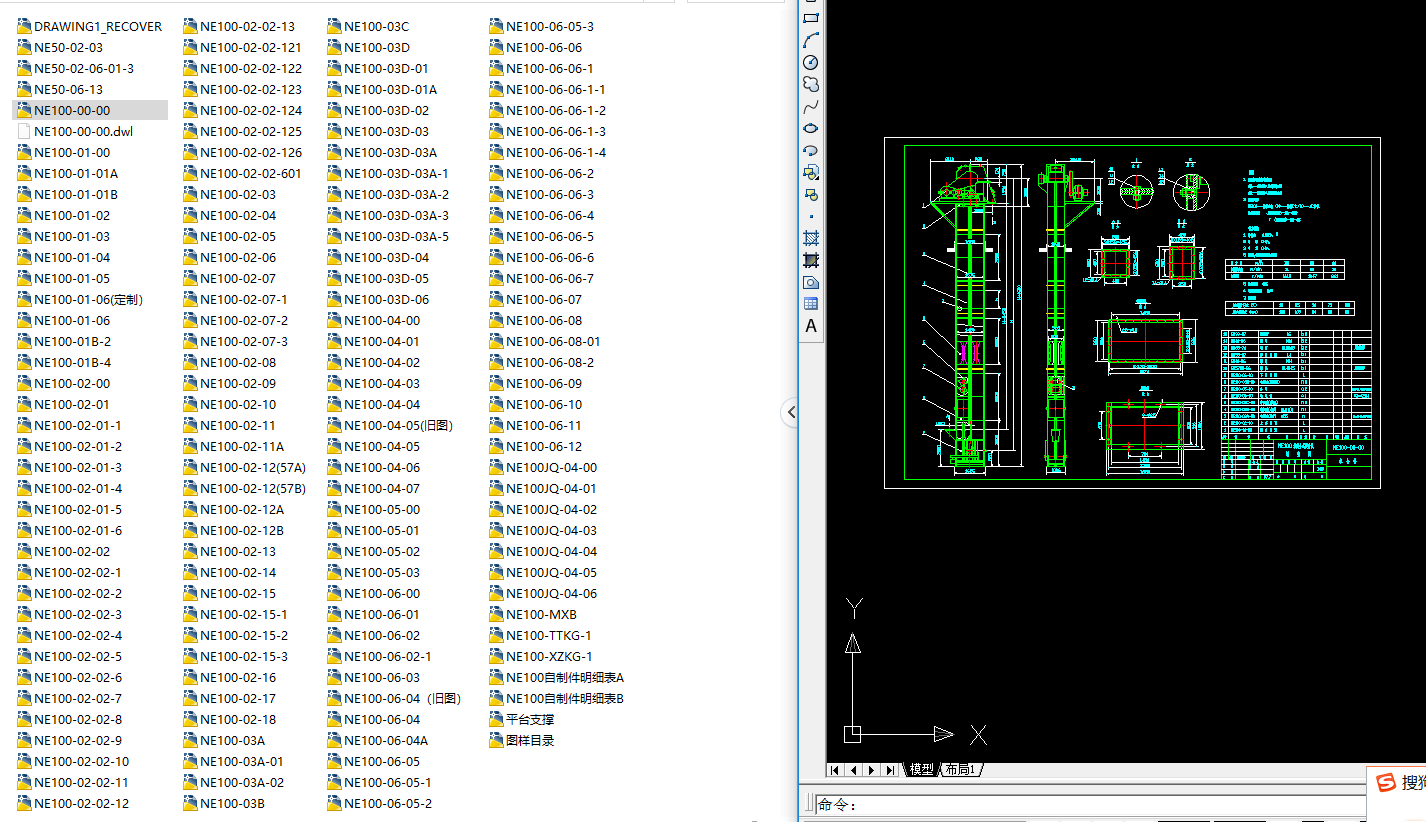This screenshot has width=1426, height=822.
Task: Collapse the file panel with the arrow handle
Action: pos(791,411)
